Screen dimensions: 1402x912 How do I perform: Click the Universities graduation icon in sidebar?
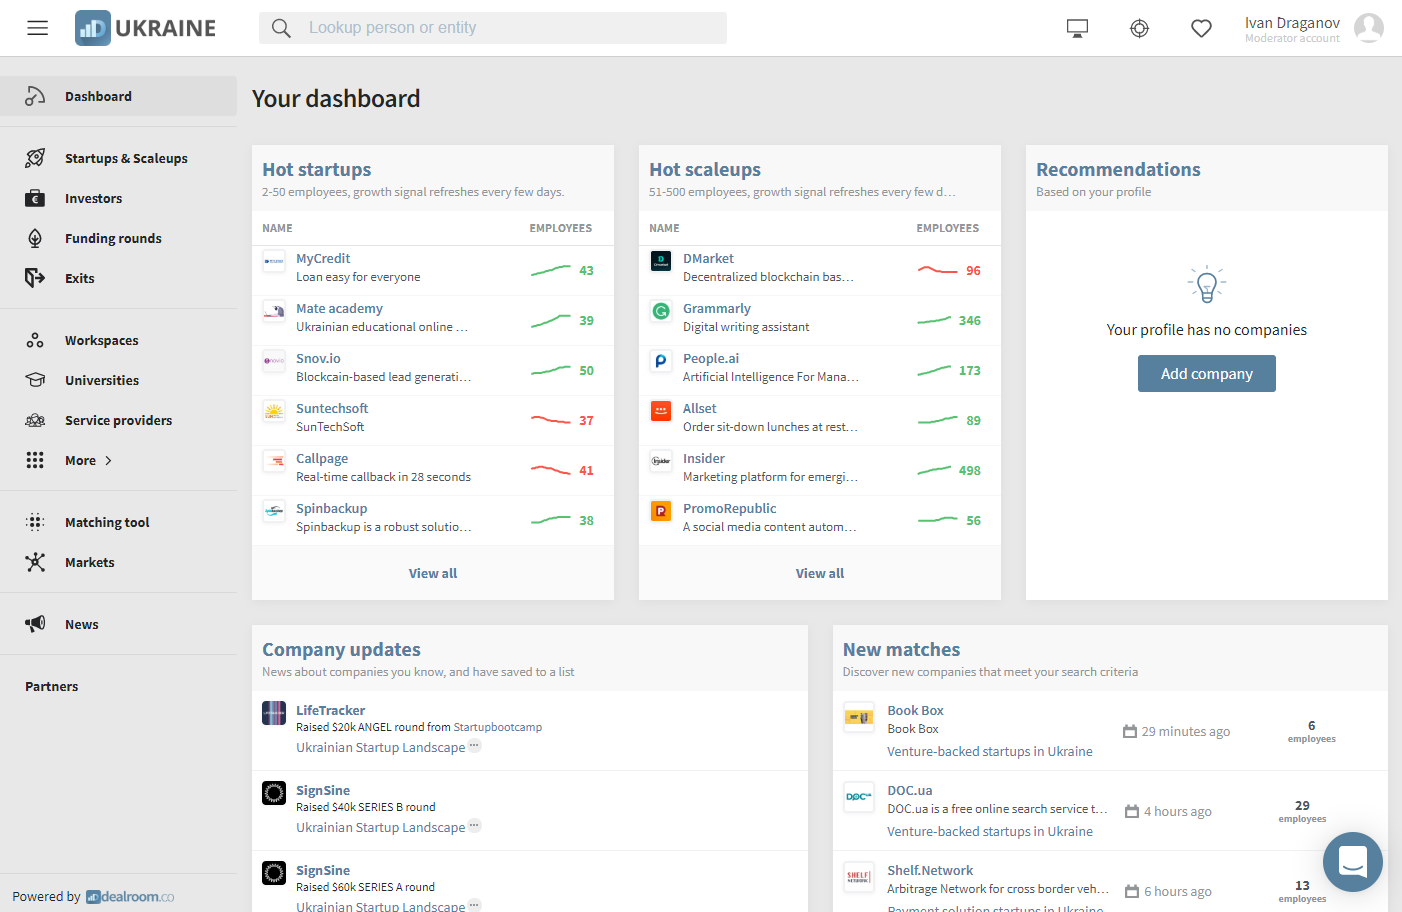point(35,380)
